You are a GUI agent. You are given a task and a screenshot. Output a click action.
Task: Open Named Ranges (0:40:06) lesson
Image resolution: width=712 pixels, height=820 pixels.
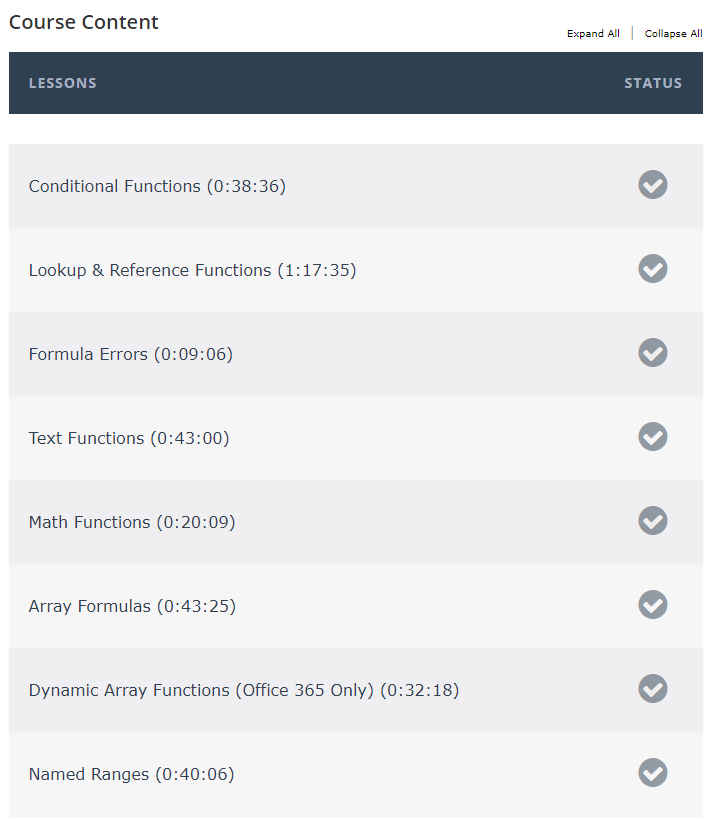tap(131, 774)
